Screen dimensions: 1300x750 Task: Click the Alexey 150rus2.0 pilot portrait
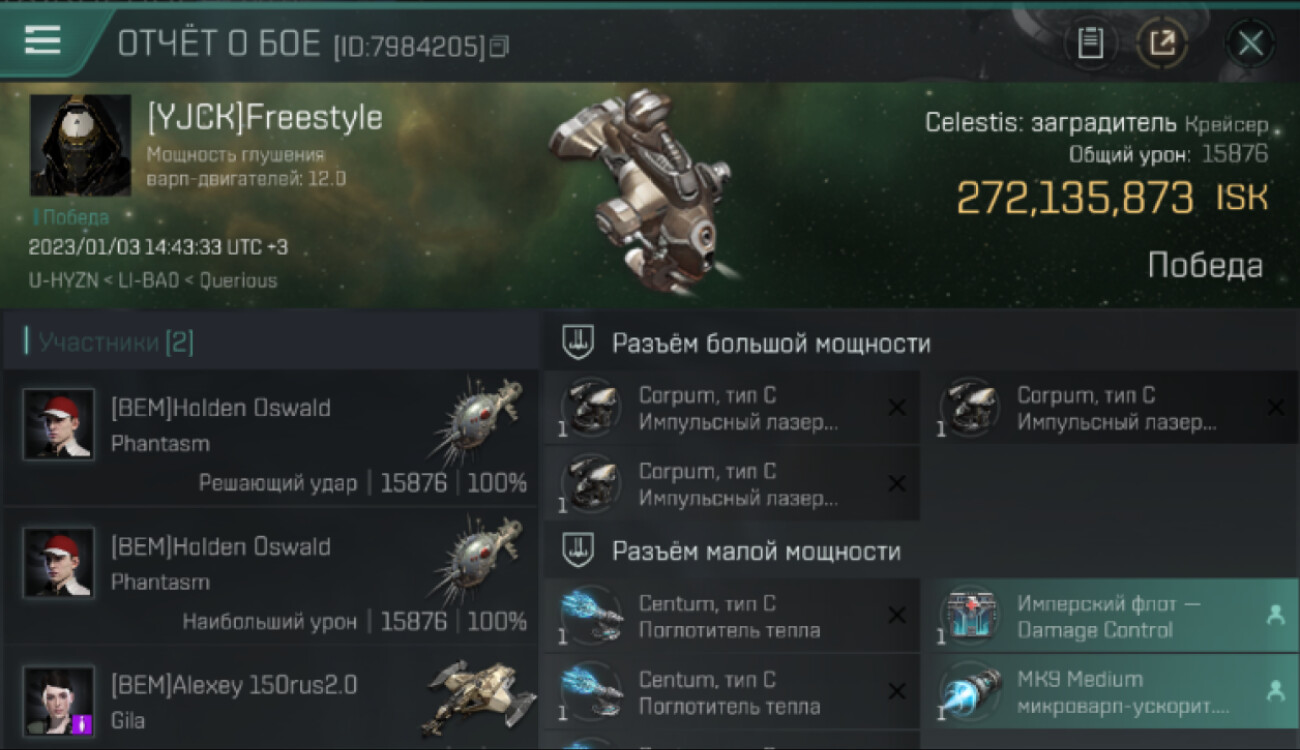coord(59,702)
